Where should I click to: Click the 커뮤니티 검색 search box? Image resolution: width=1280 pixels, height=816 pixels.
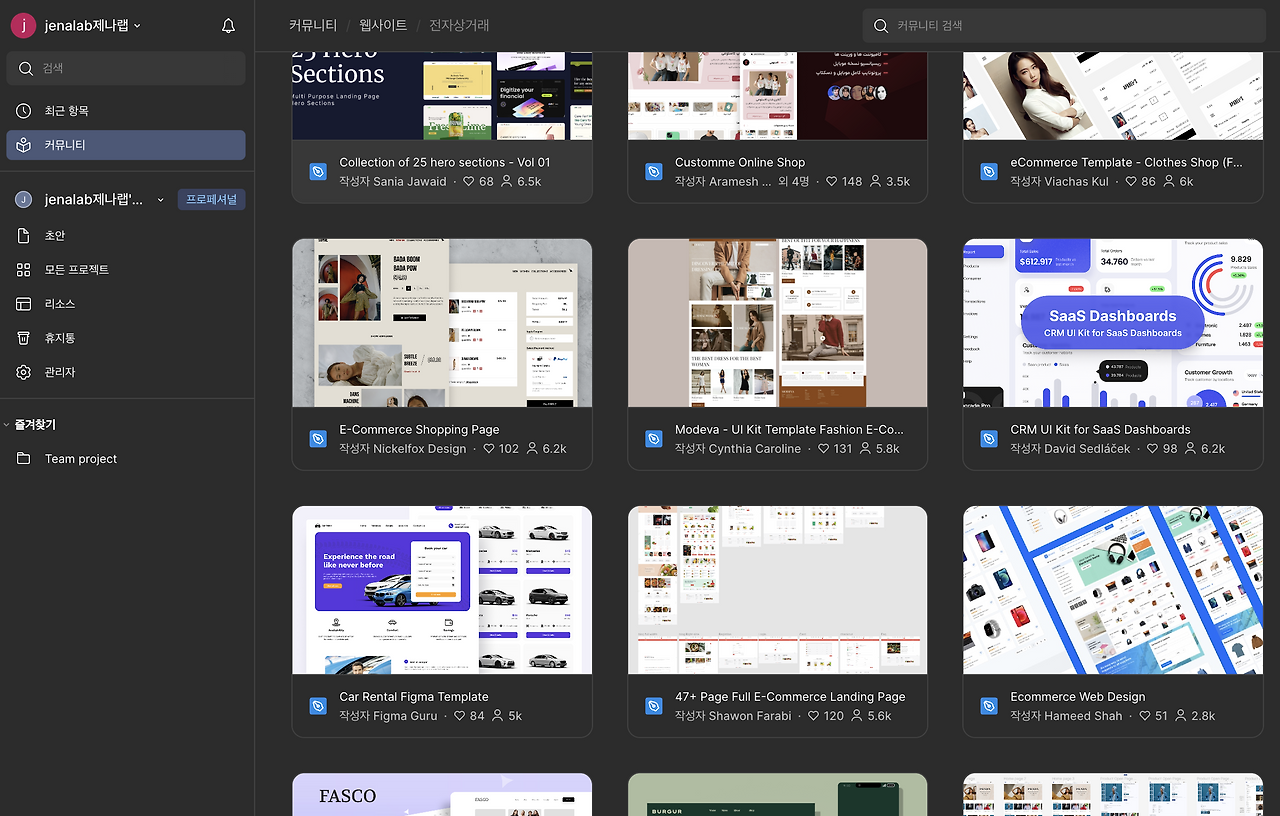point(1063,26)
